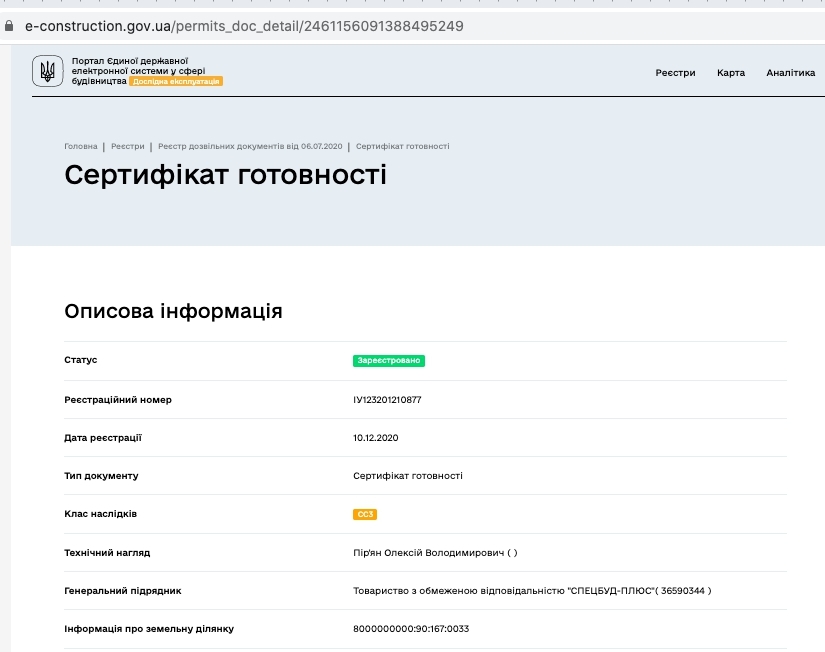Click the Реєстраційний номер label

click(x=118, y=400)
